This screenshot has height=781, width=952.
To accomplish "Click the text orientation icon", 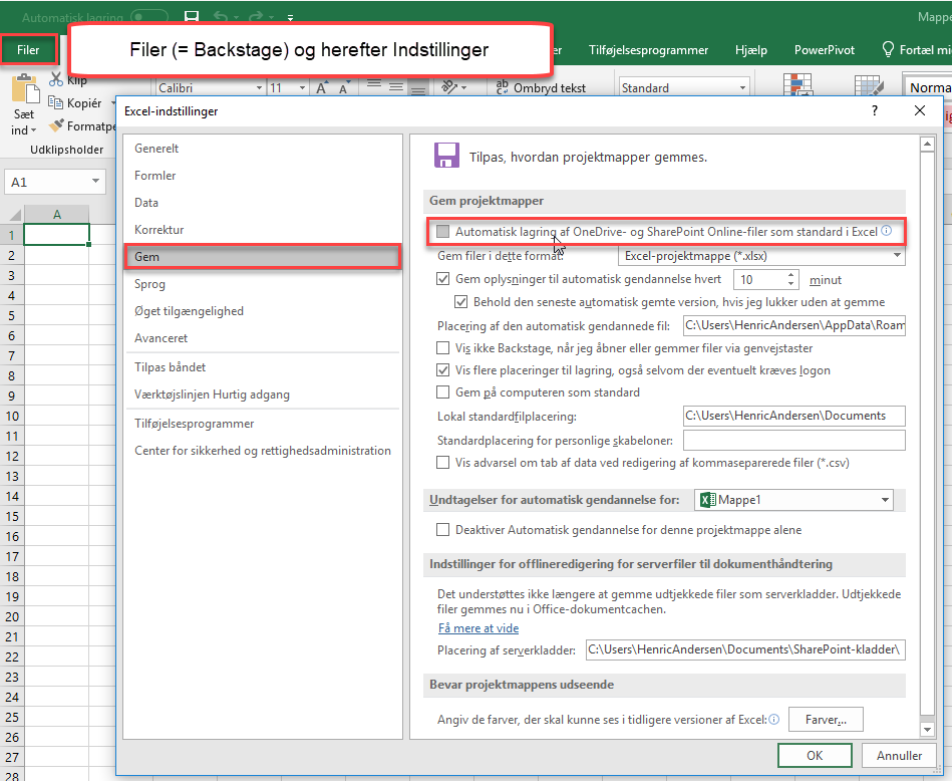I will pyautogui.click(x=449, y=87).
